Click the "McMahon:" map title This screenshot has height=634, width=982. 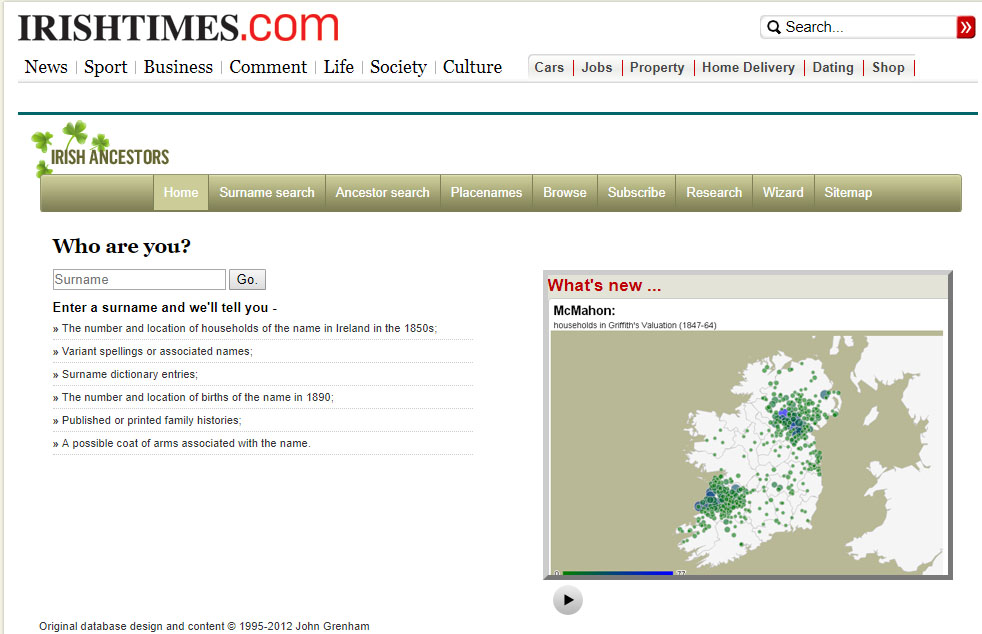point(584,311)
